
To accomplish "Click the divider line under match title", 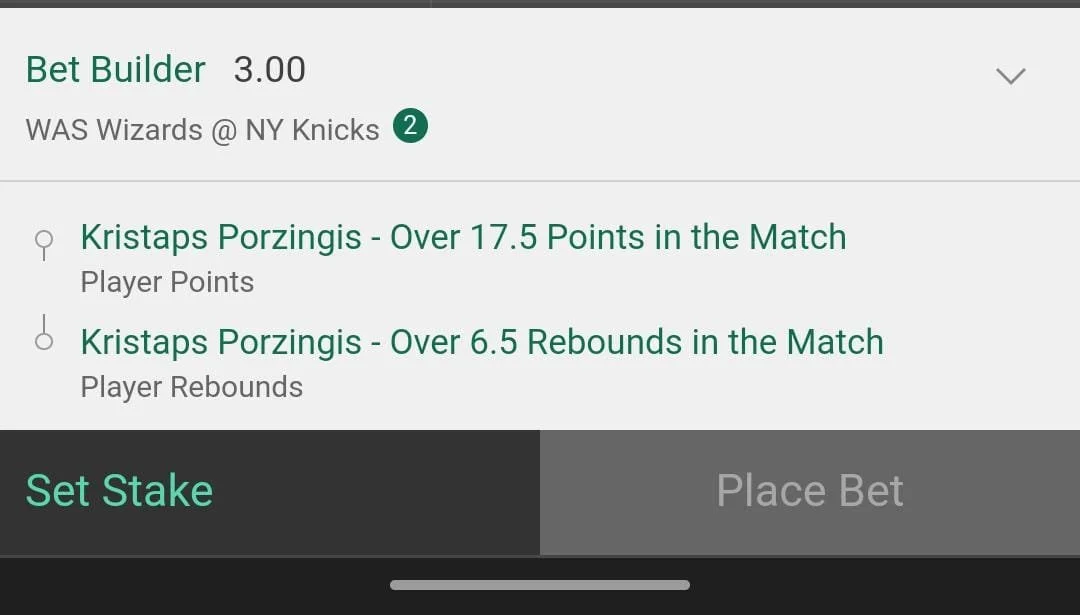I will pyautogui.click(x=540, y=181).
